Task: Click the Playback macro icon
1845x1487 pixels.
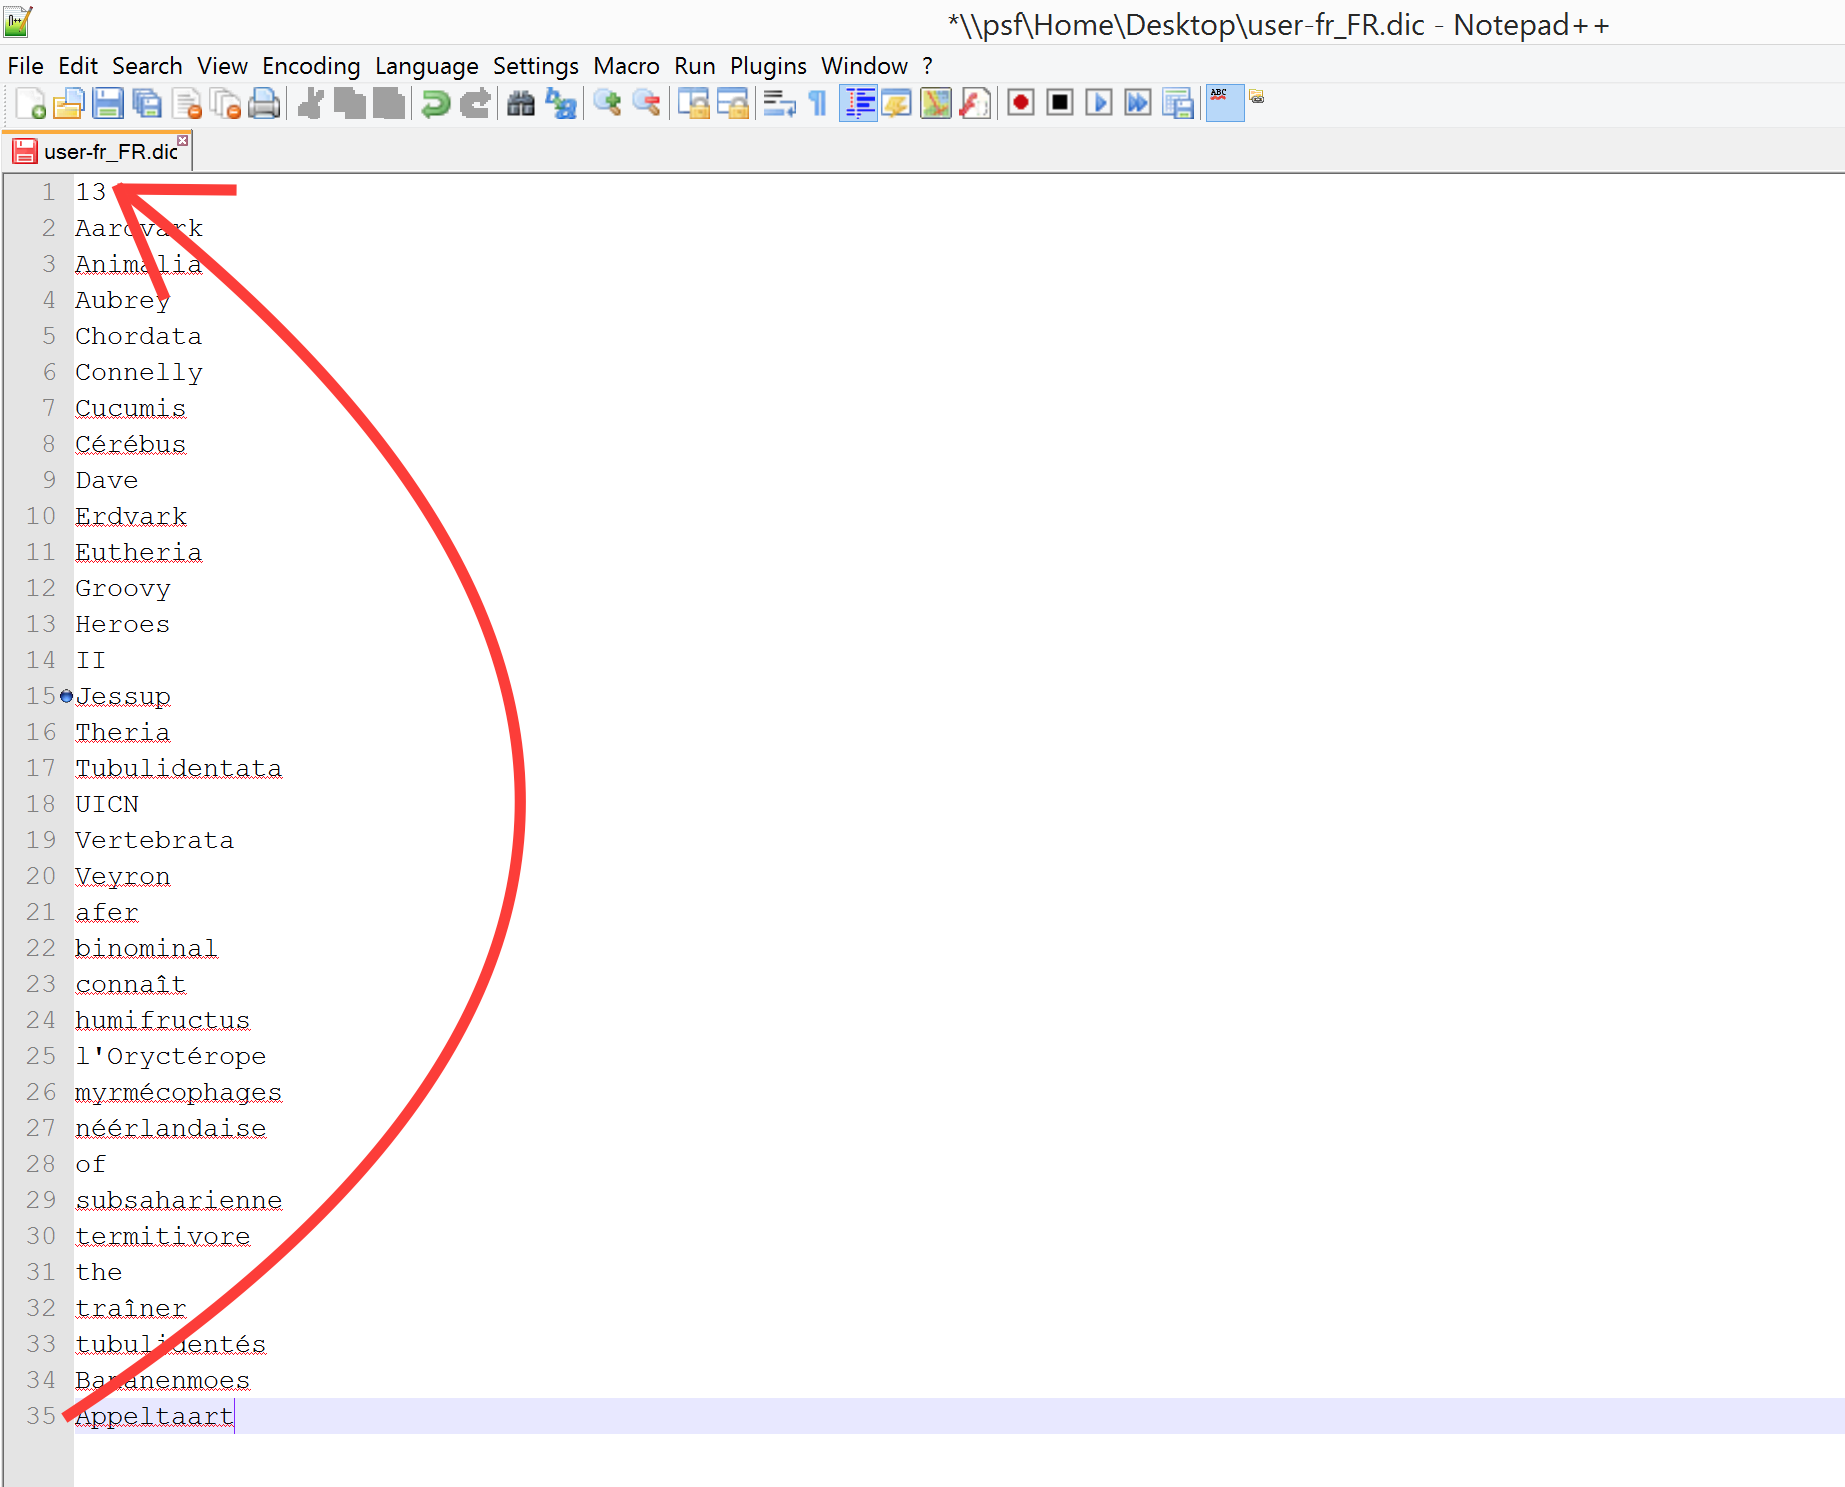Action: click(1098, 103)
